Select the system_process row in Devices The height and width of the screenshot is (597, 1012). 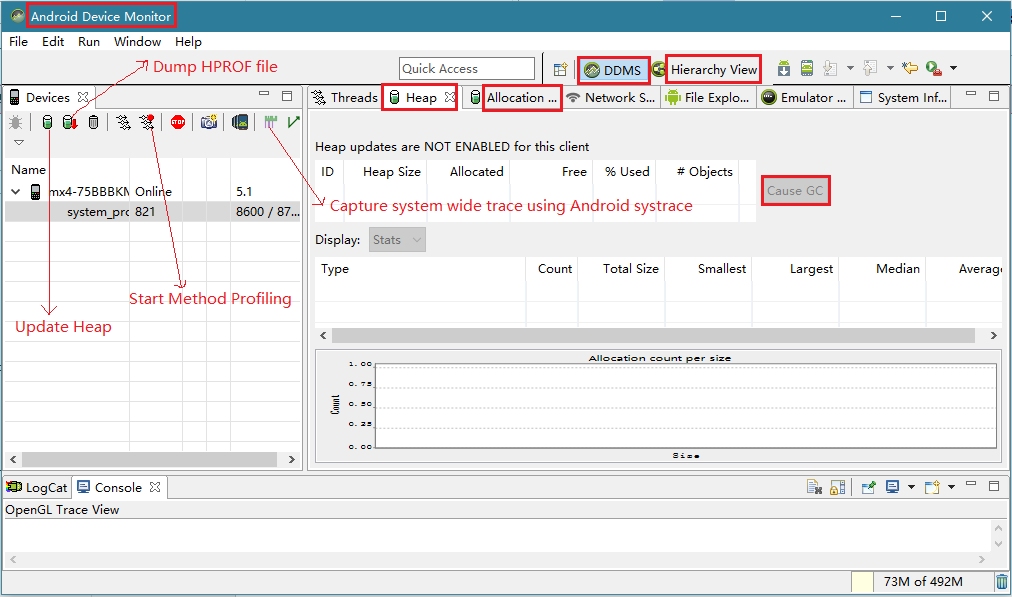point(97,212)
